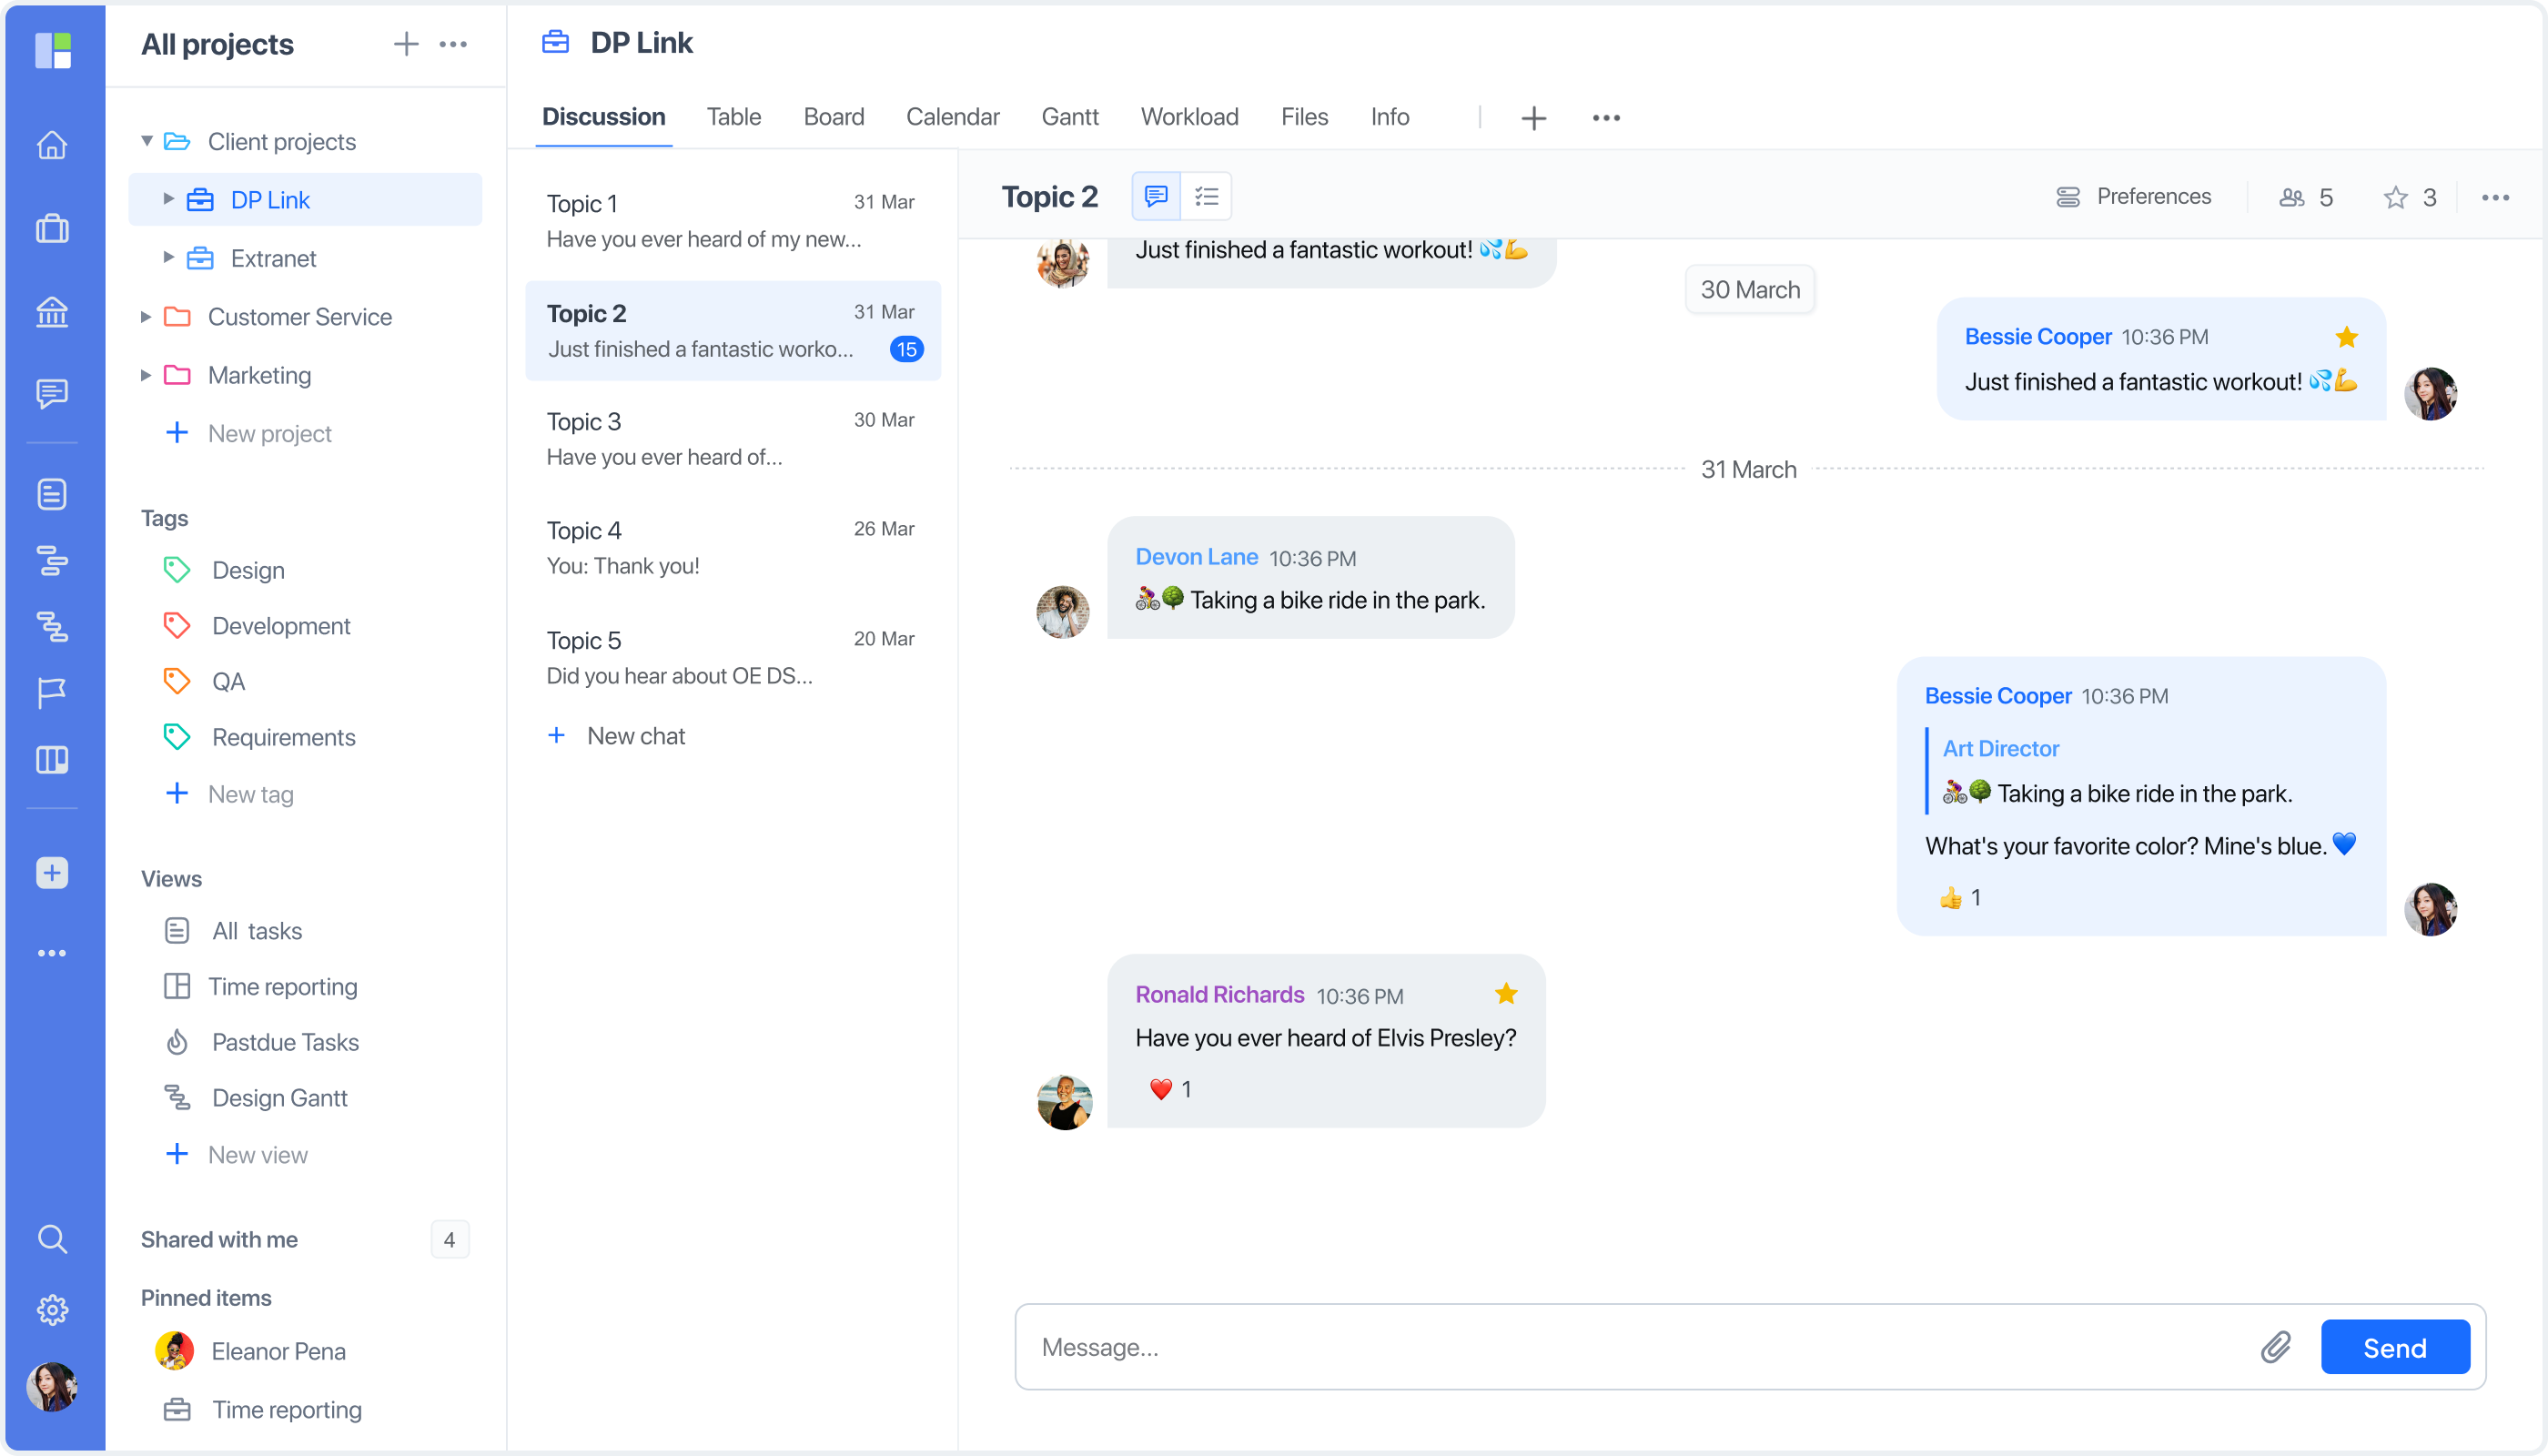Open the flag milestones icon in left rail
Viewport: 2548px width, 1456px height.
[x=52, y=692]
